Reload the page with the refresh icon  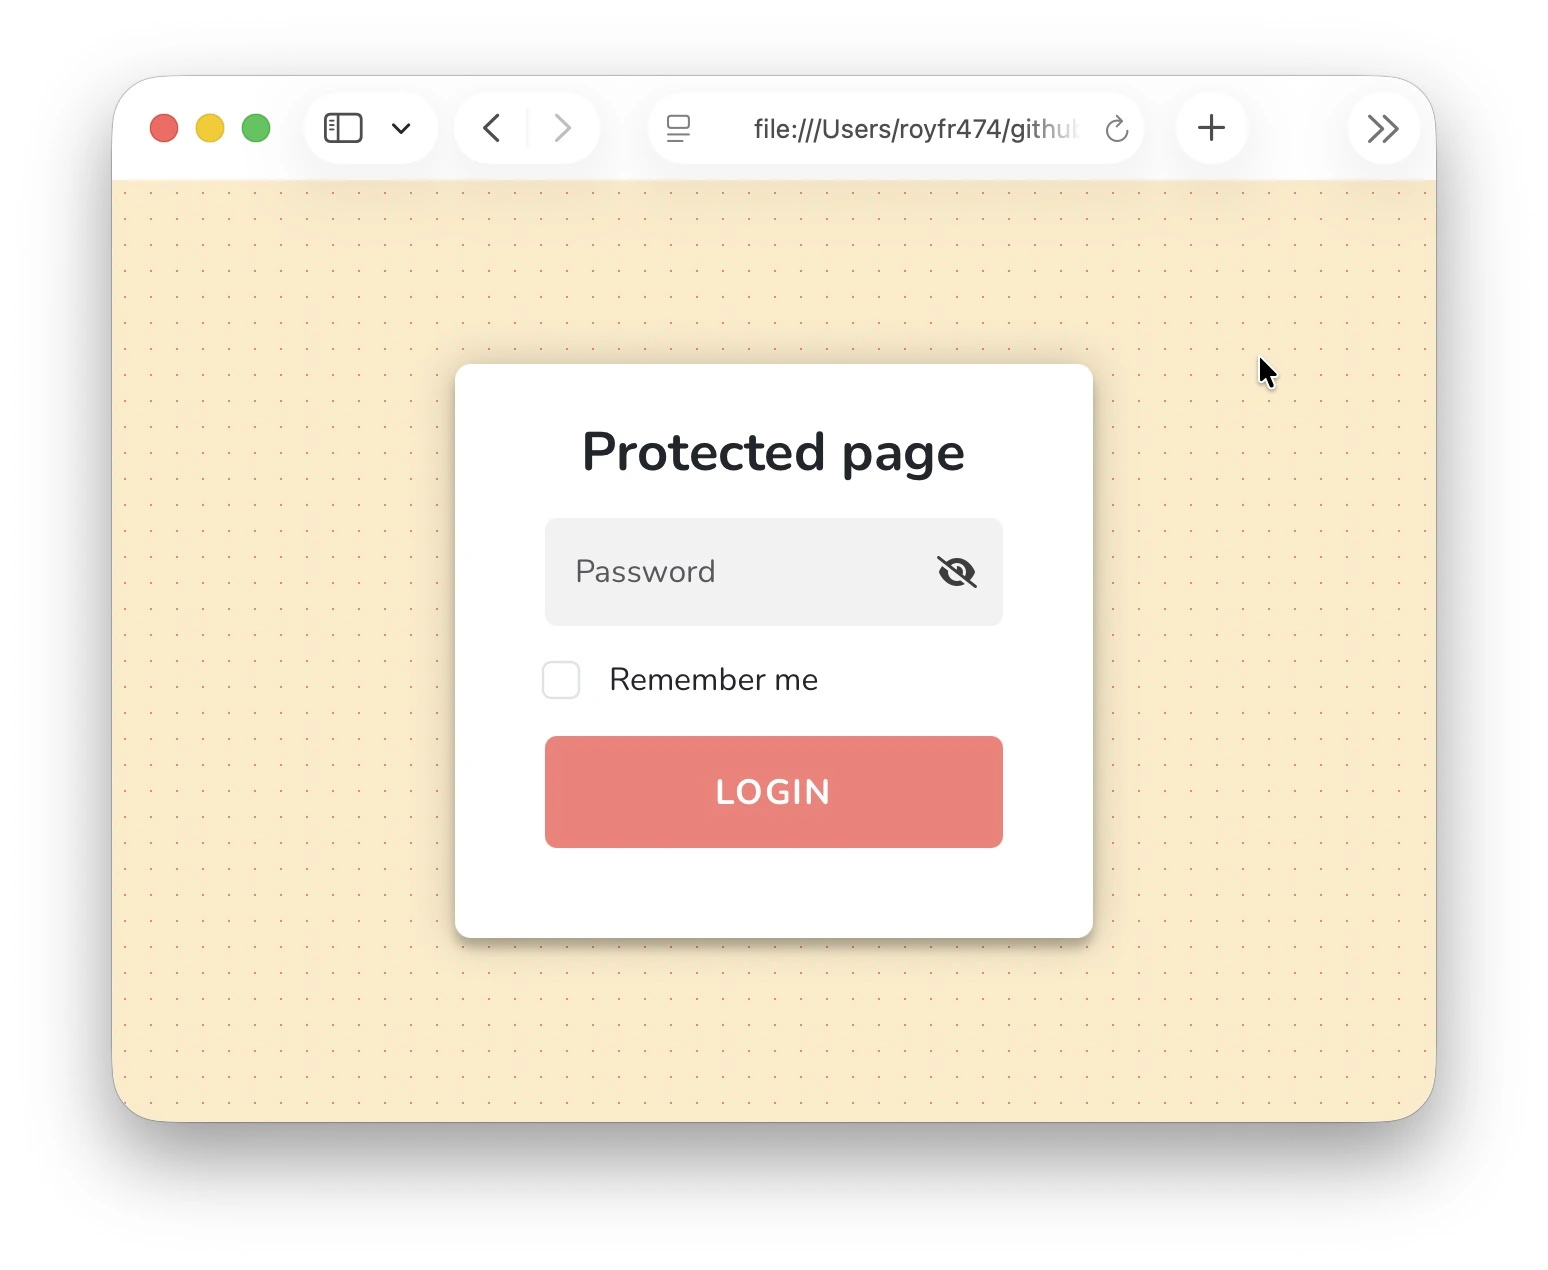click(1117, 128)
